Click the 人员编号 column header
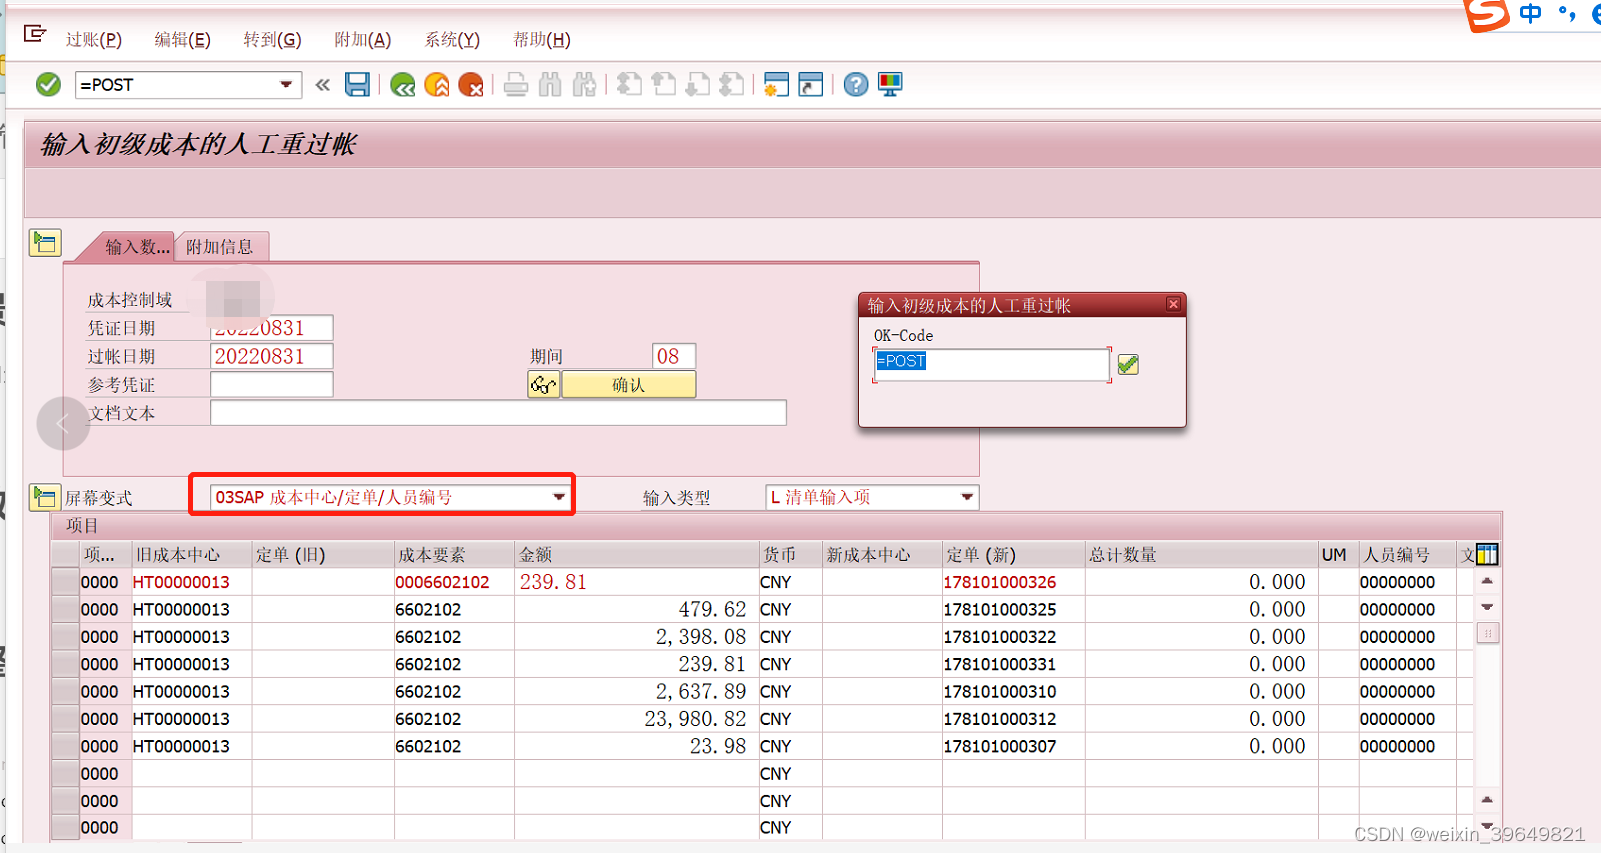The image size is (1601, 853). [x=1407, y=555]
